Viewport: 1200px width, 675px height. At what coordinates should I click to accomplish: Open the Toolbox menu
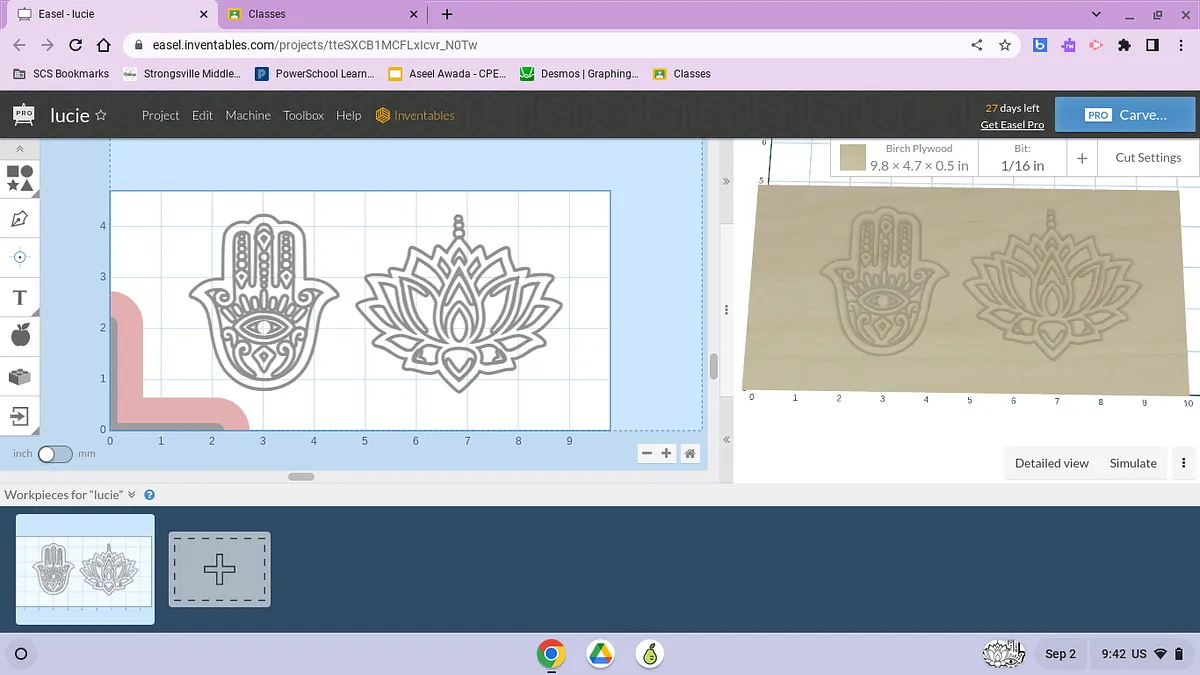pos(303,116)
